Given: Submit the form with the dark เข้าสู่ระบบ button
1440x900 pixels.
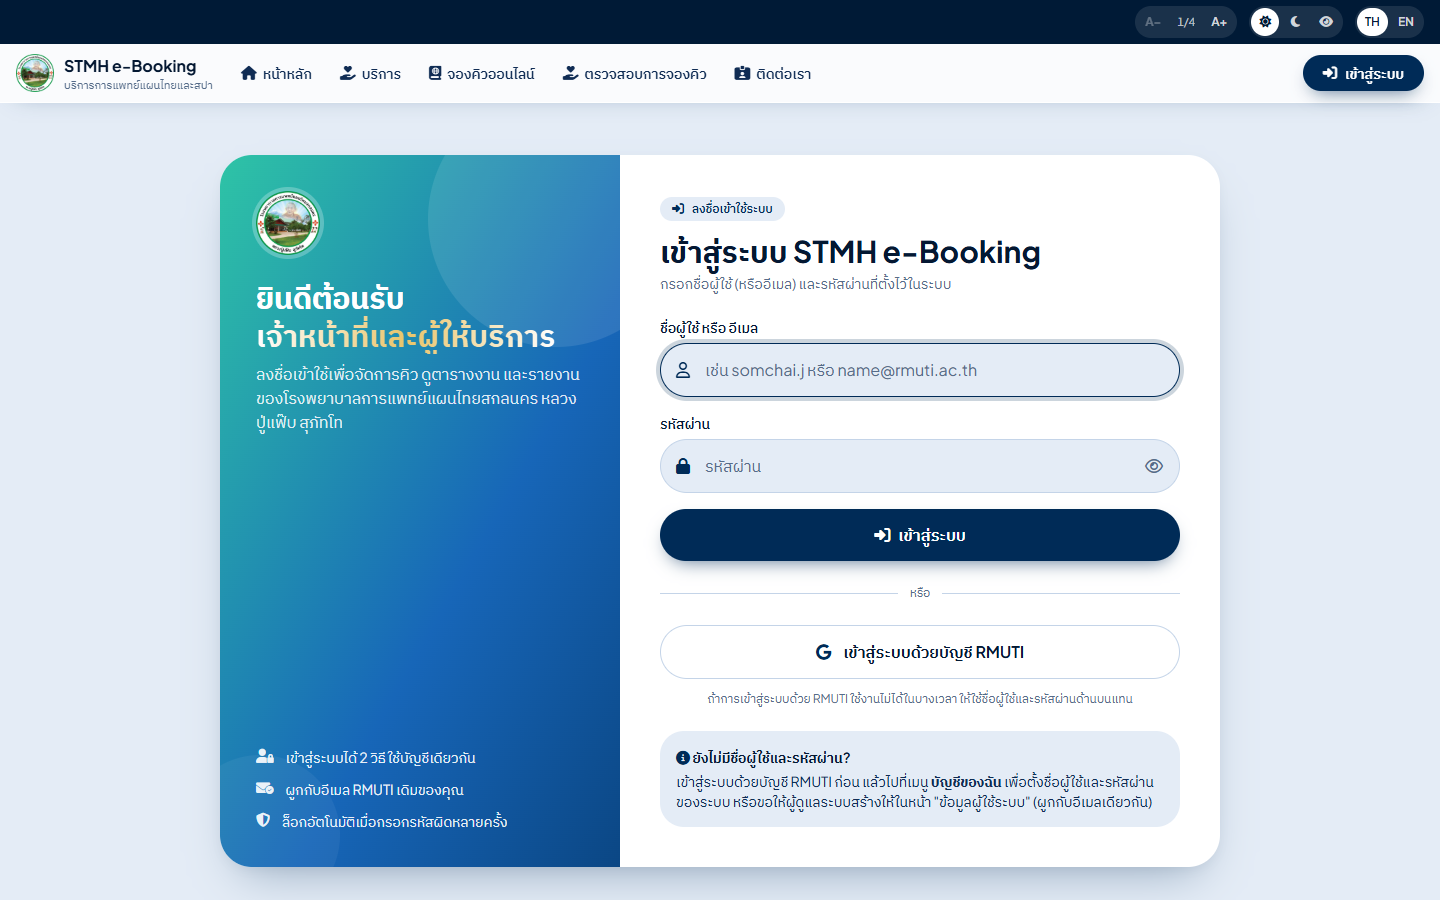Looking at the screenshot, I should point(920,535).
